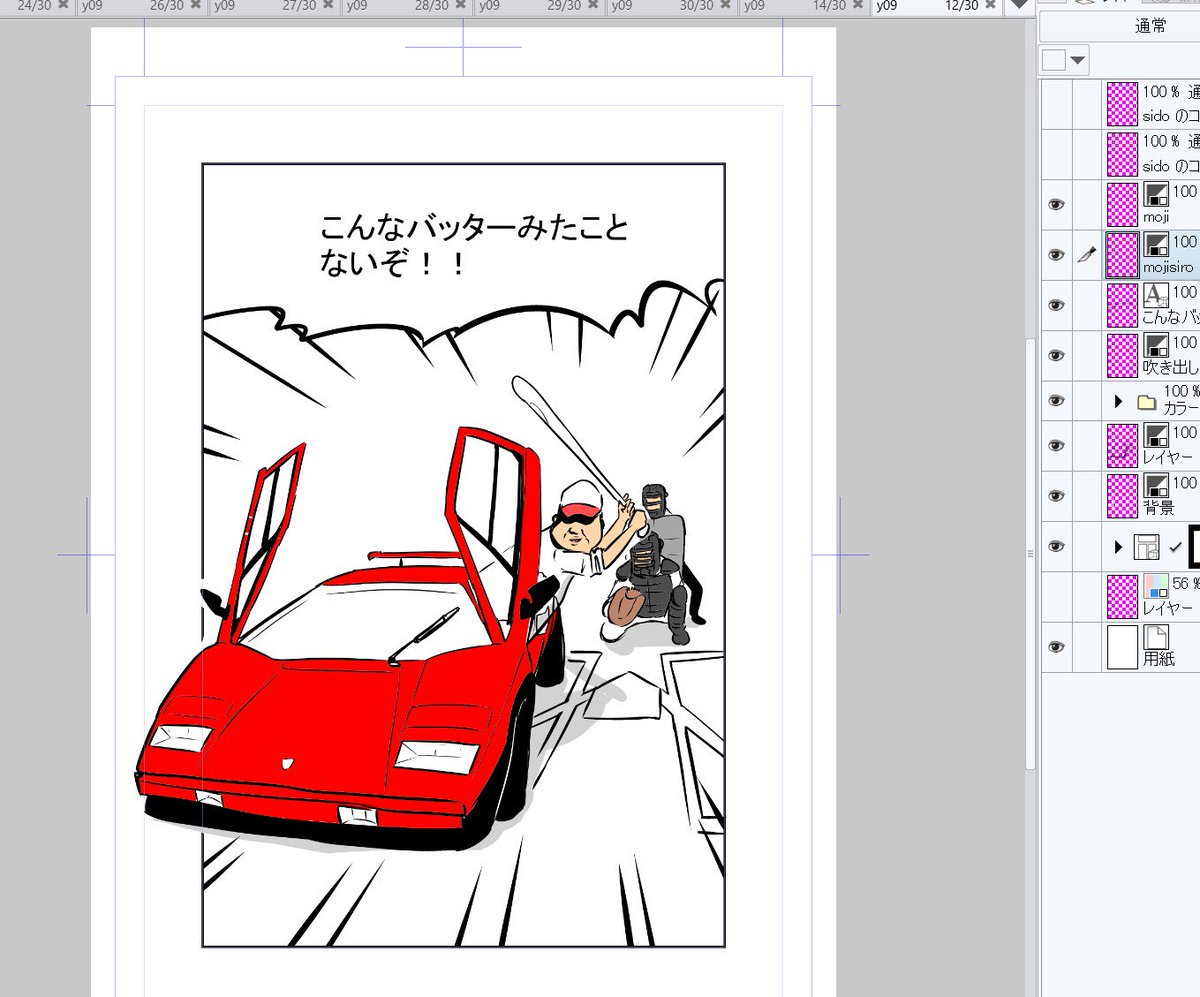
Task: Click the monochrome icon on 背景 layer
Action: (x=1156, y=484)
